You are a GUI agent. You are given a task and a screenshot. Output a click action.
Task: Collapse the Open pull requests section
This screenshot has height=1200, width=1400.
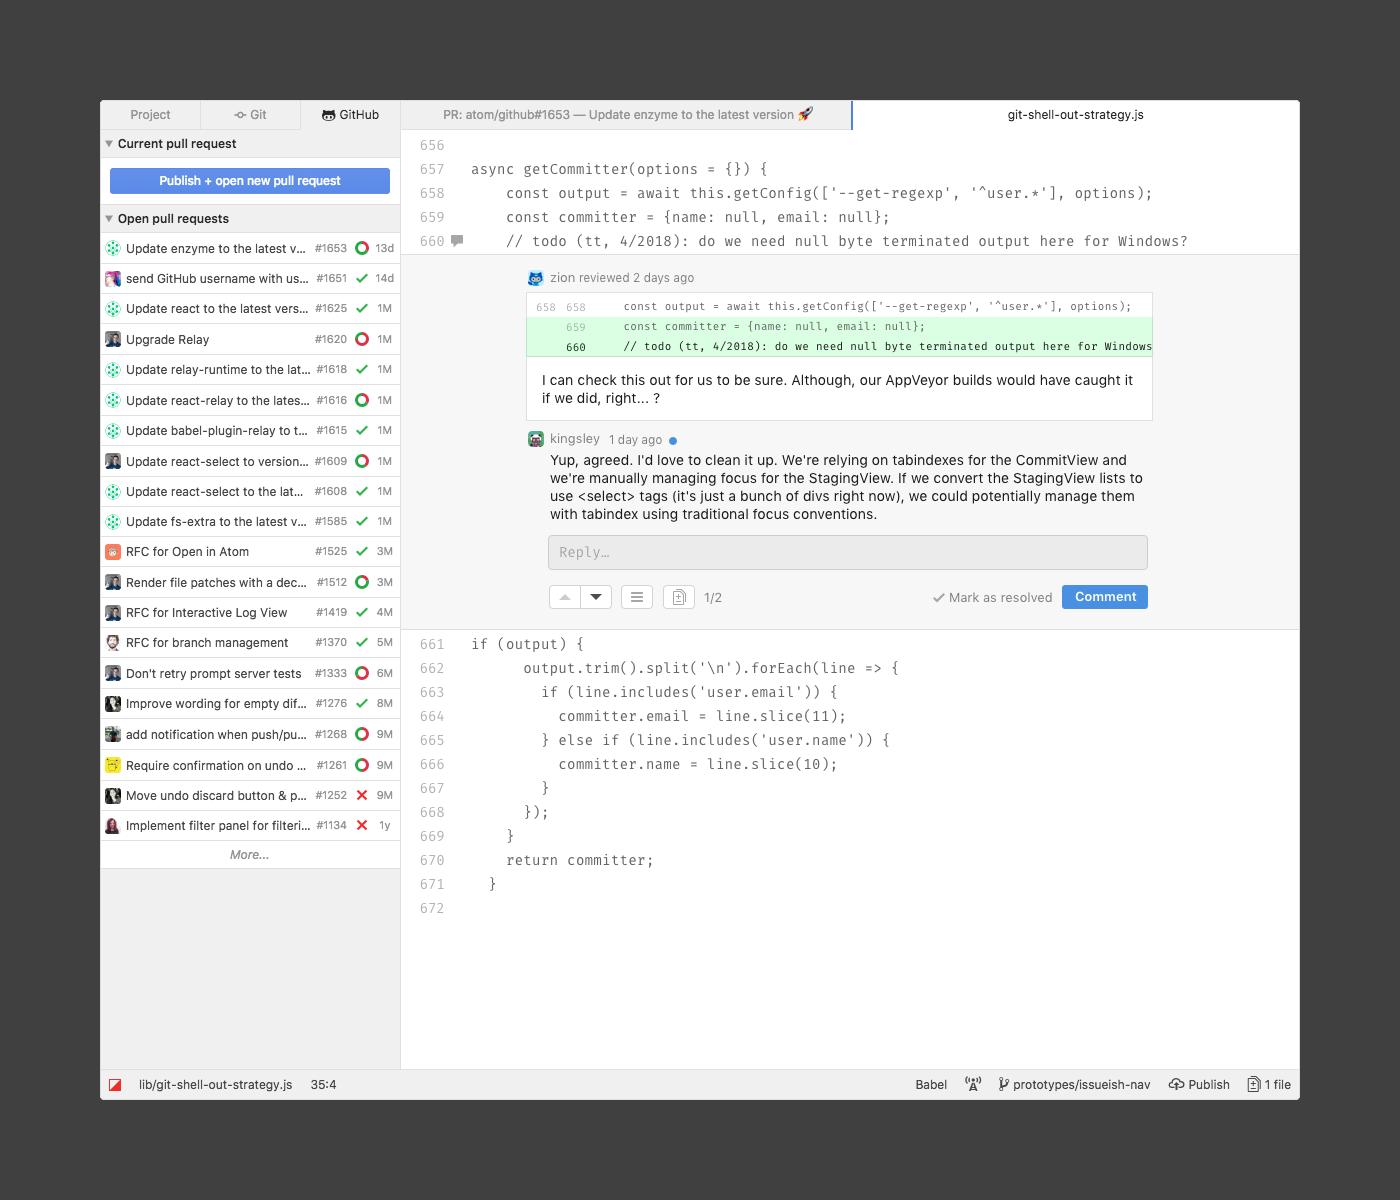coord(109,219)
